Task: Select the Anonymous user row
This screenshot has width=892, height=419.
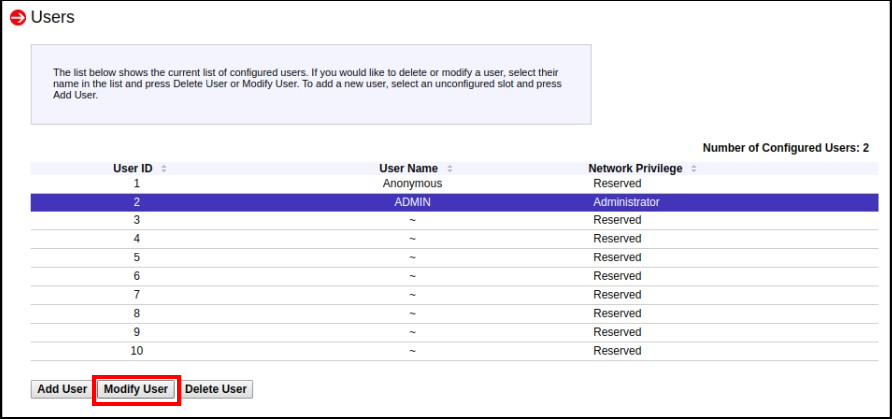Action: (411, 184)
